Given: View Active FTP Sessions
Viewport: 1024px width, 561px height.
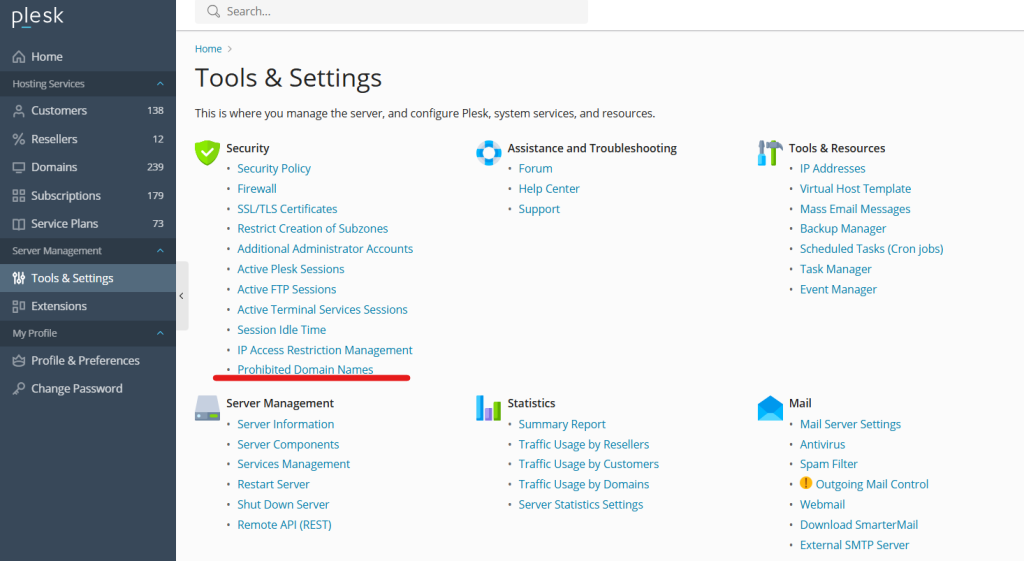Looking at the screenshot, I should (287, 289).
